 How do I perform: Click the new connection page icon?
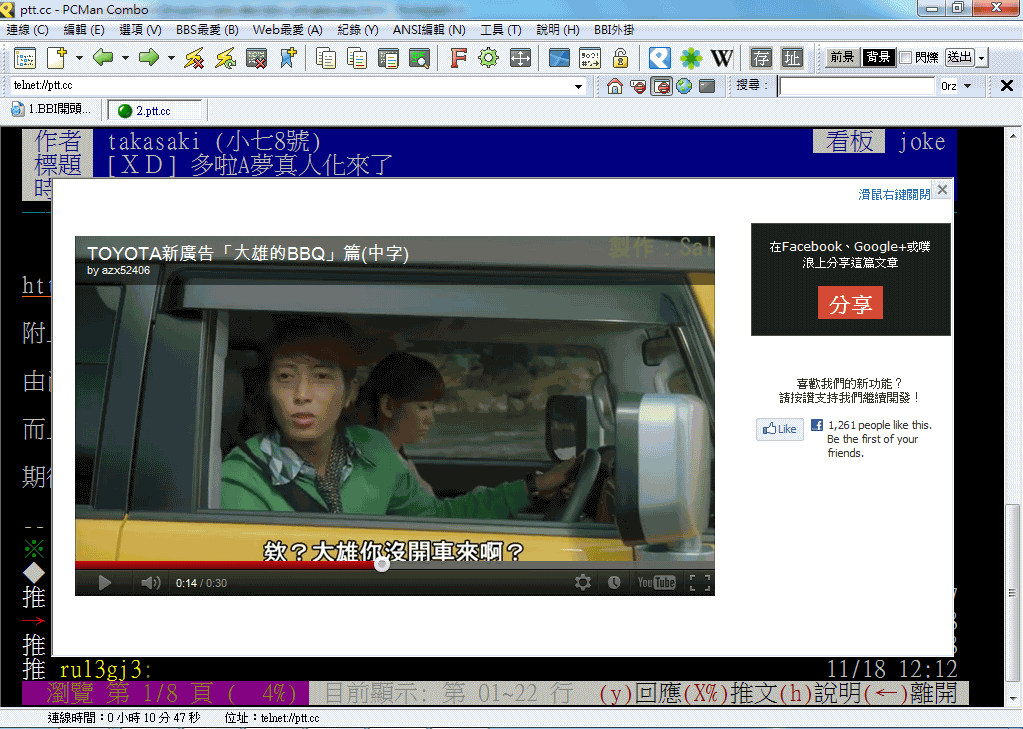click(57, 58)
